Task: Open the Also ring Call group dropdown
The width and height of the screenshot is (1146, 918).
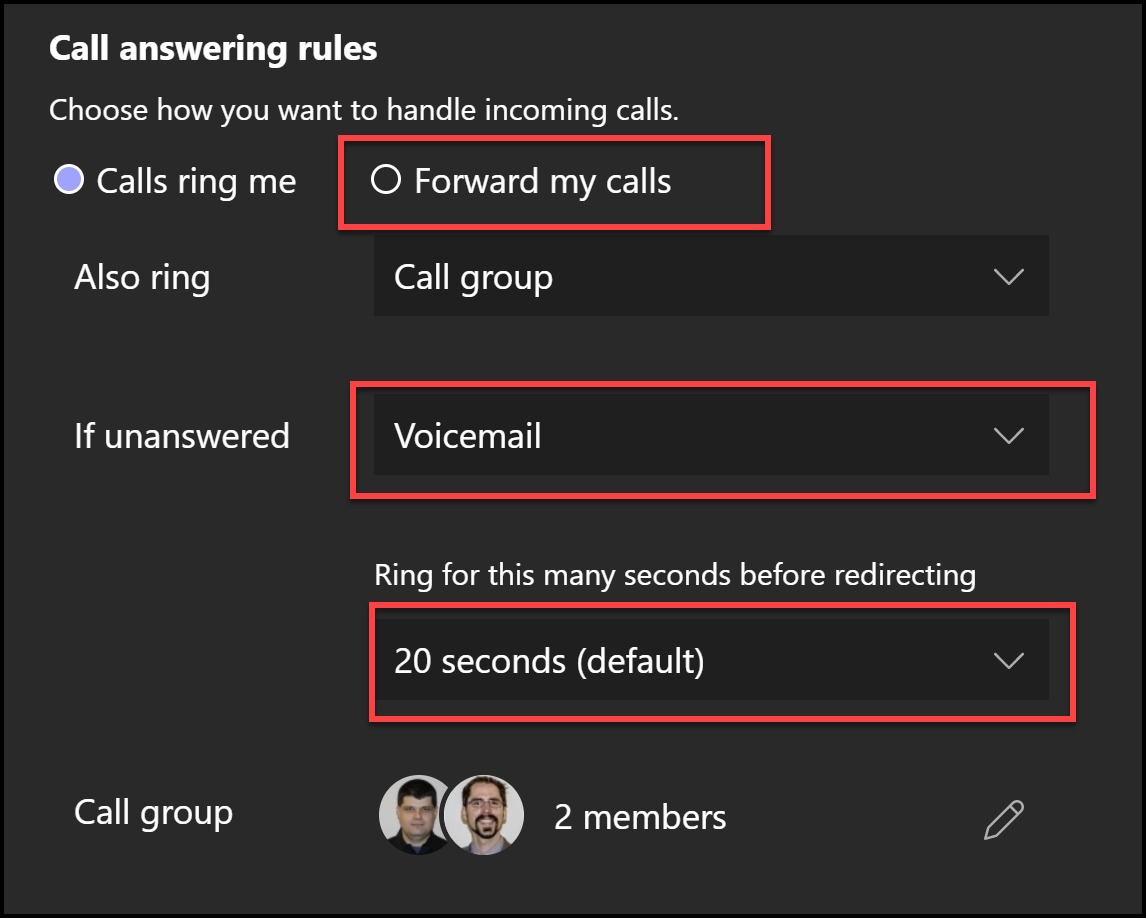Action: [x=711, y=276]
